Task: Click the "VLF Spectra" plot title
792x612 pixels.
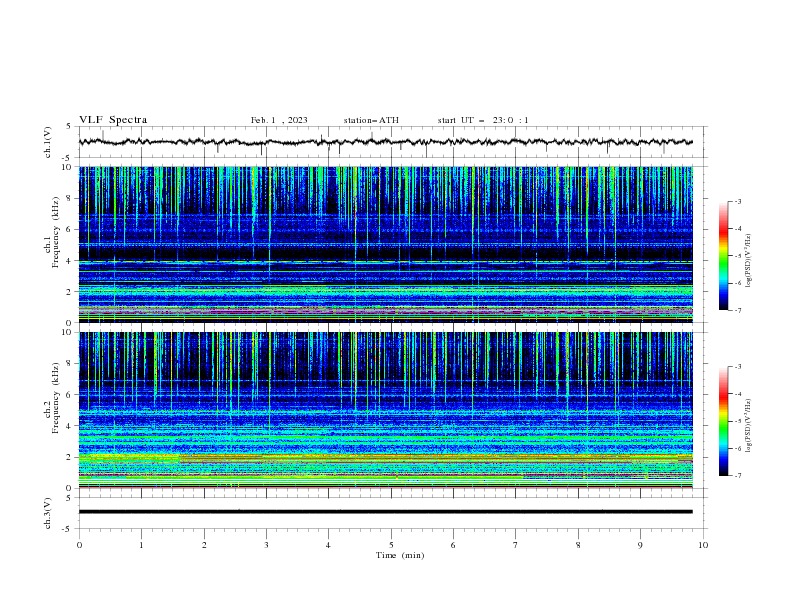Action: (x=113, y=120)
